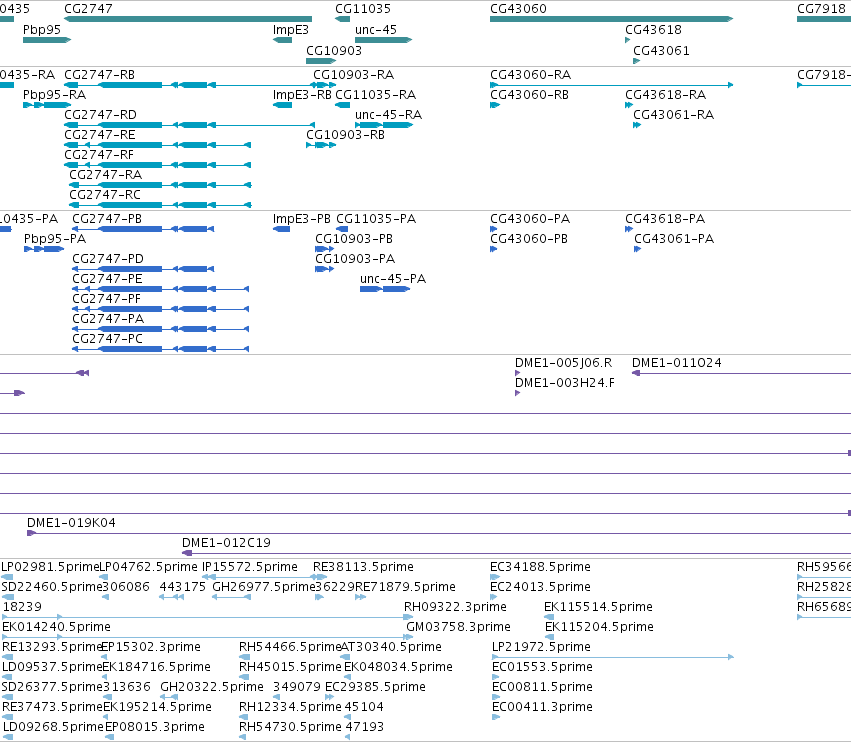Image resolution: width=851 pixels, height=742 pixels.
Task: Select EST EK115514.5prime
Action: [549, 617]
